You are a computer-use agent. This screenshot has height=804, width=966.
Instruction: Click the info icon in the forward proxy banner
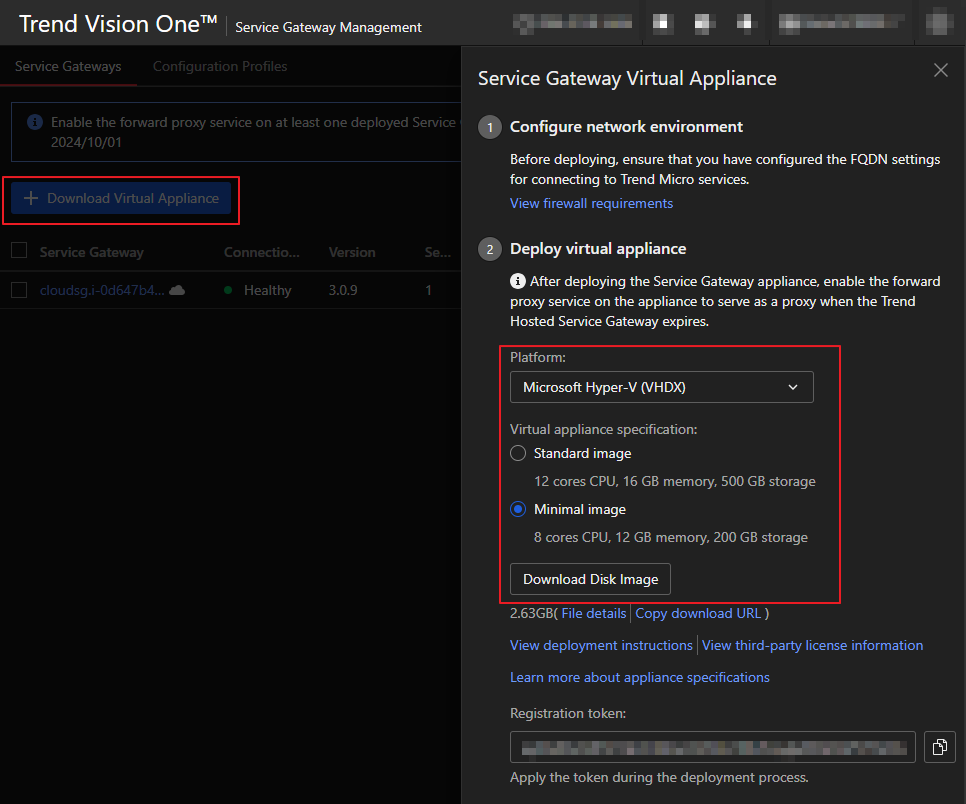click(x=35, y=122)
